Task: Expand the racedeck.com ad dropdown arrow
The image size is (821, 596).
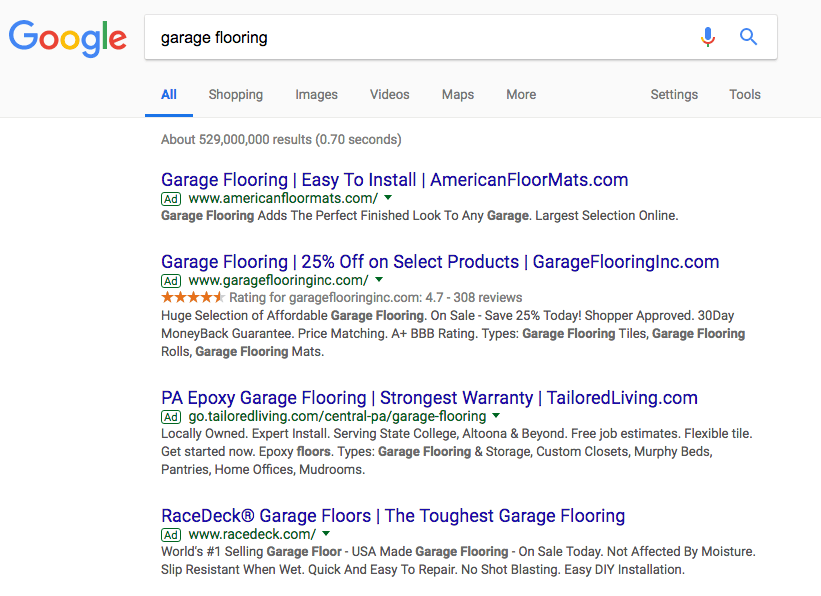Action: pyautogui.click(x=326, y=534)
